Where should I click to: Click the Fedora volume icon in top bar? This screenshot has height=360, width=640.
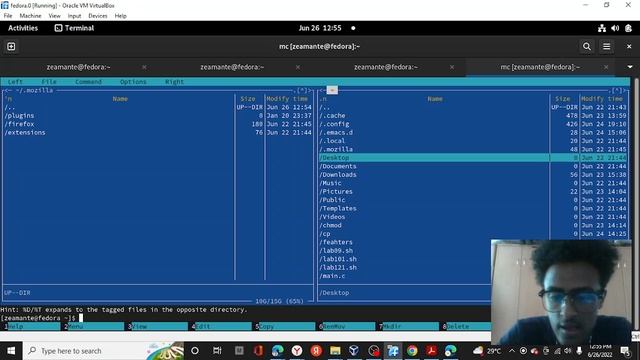(615, 28)
